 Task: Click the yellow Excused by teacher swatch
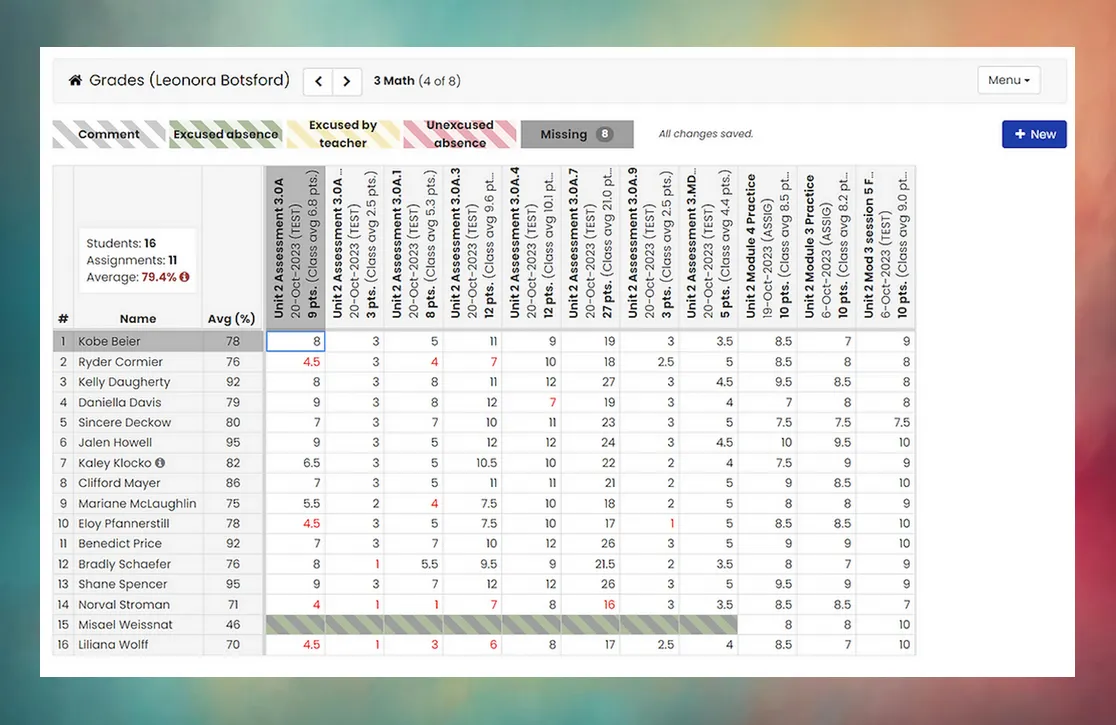point(342,133)
